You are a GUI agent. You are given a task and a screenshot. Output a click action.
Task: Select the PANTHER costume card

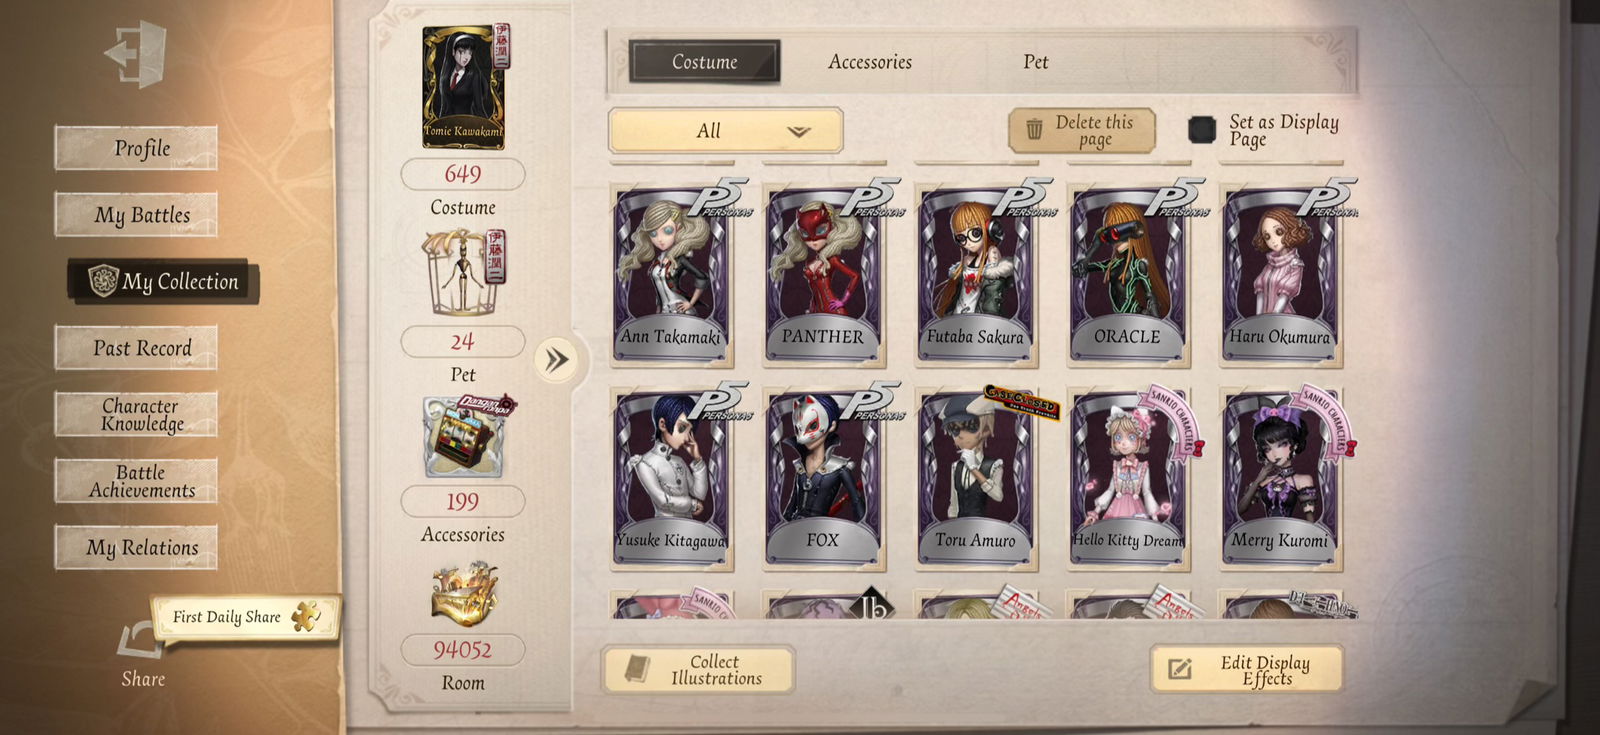coord(823,275)
